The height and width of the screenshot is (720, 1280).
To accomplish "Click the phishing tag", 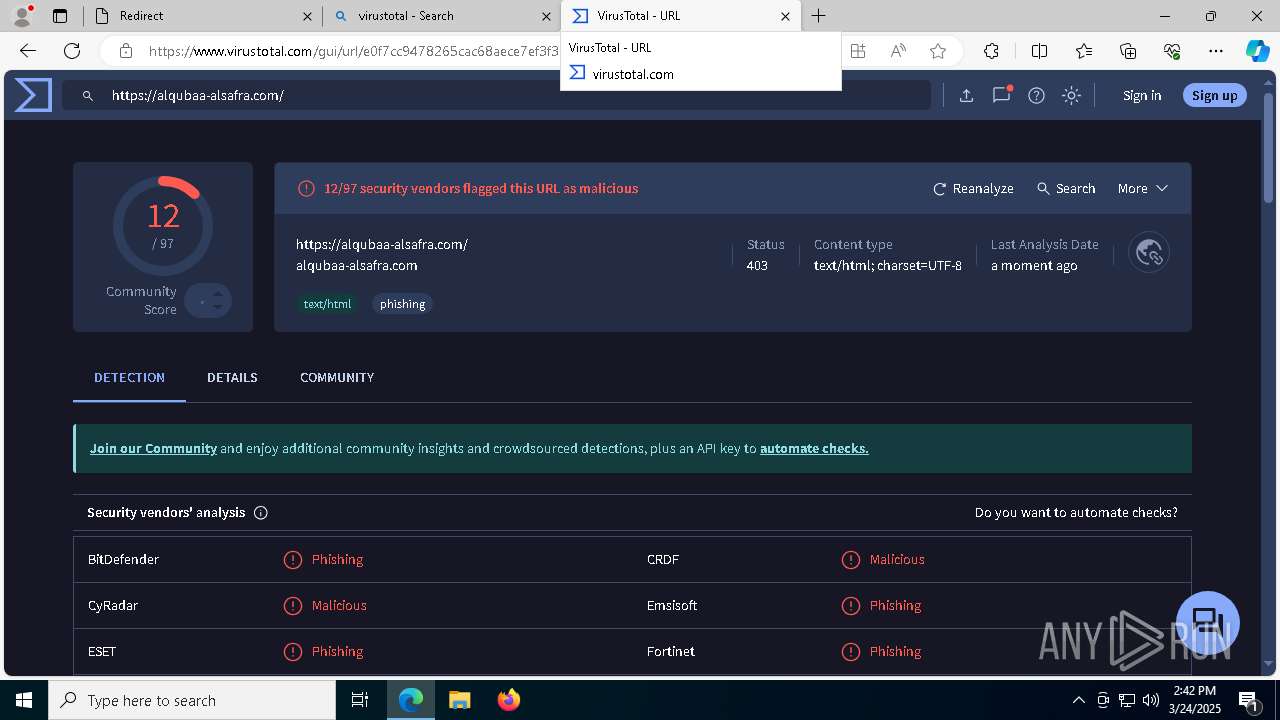I will [403, 304].
